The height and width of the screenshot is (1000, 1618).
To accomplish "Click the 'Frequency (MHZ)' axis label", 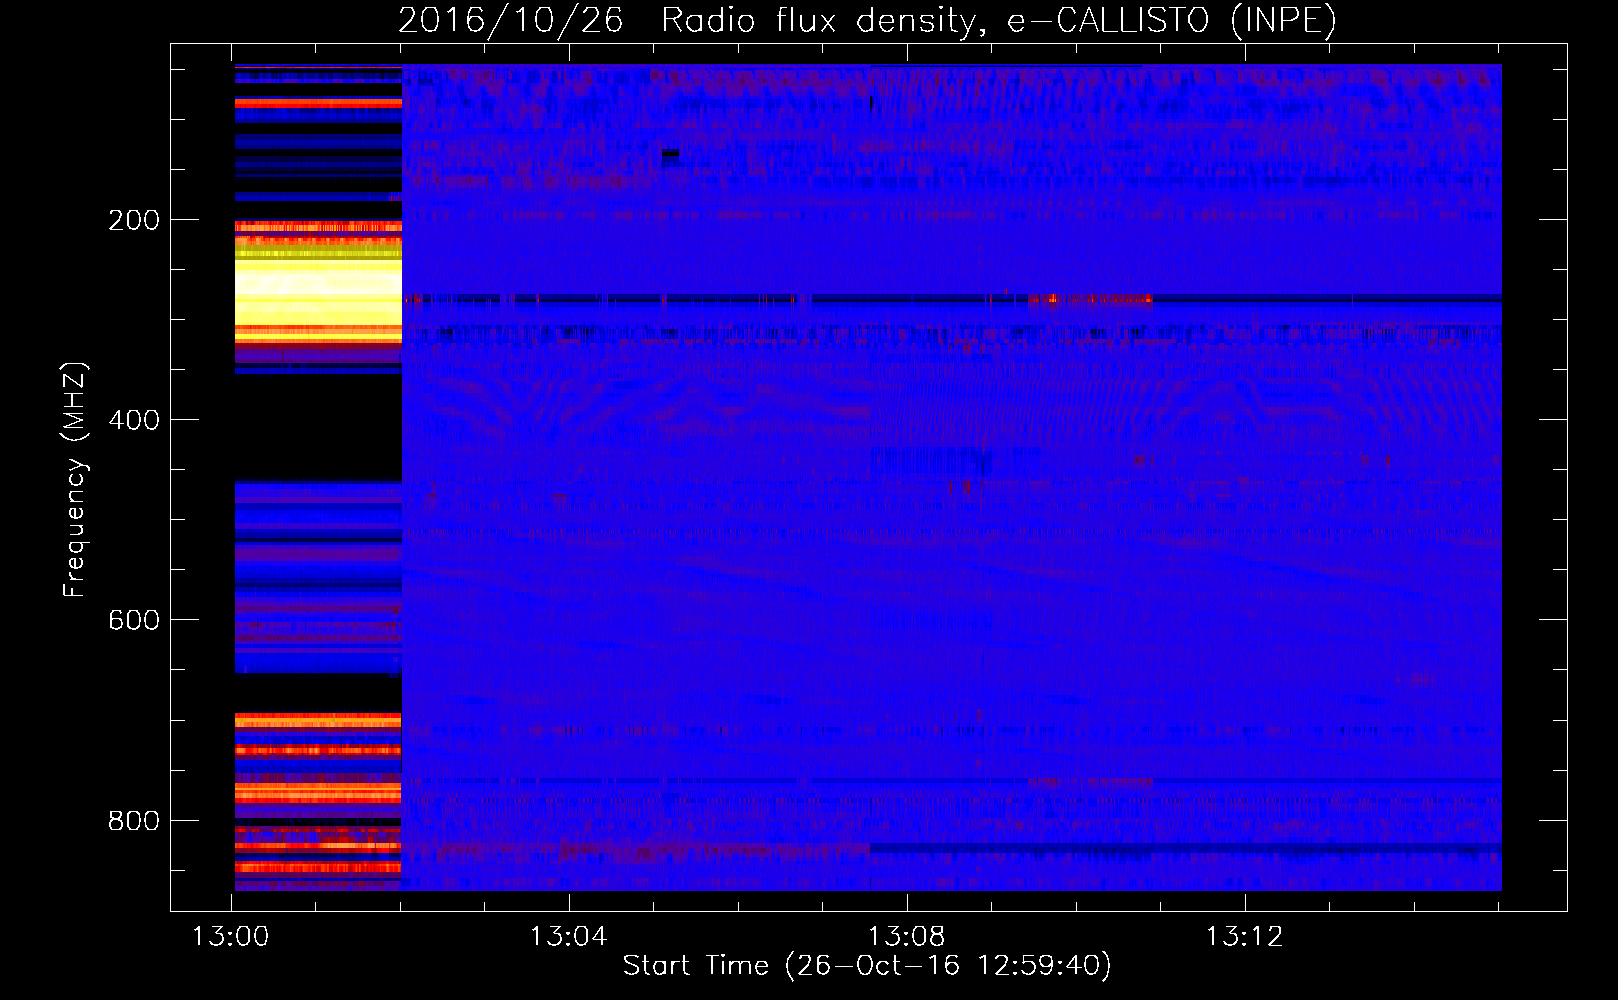I will (x=75, y=480).
